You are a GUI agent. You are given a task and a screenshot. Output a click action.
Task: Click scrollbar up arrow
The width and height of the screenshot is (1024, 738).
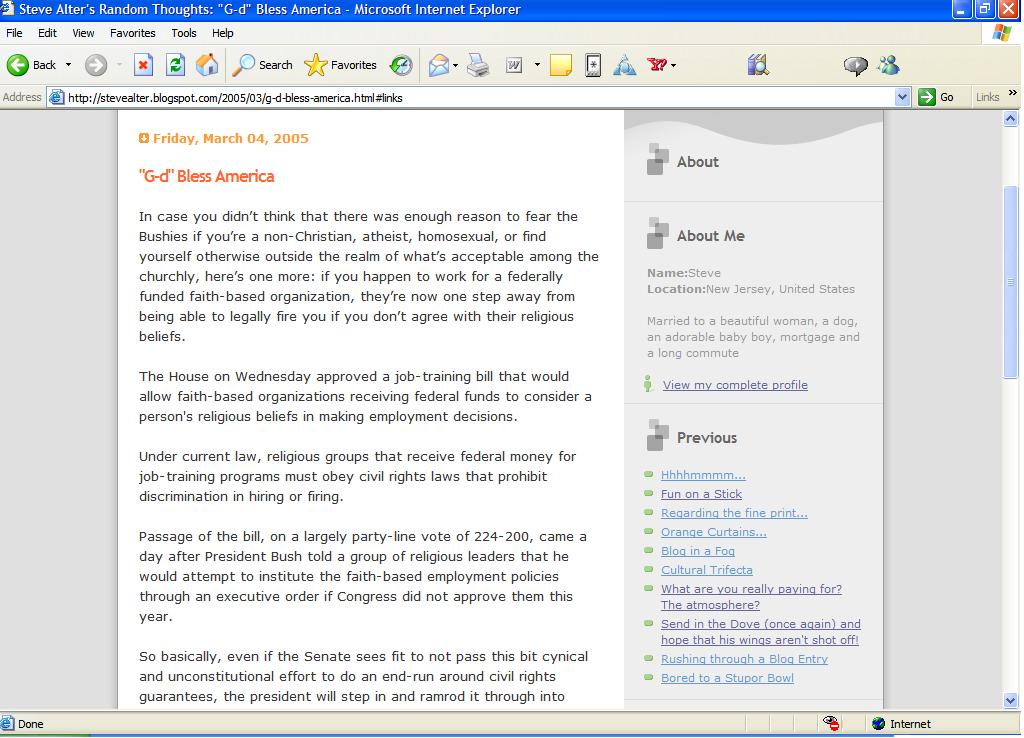[1010, 119]
